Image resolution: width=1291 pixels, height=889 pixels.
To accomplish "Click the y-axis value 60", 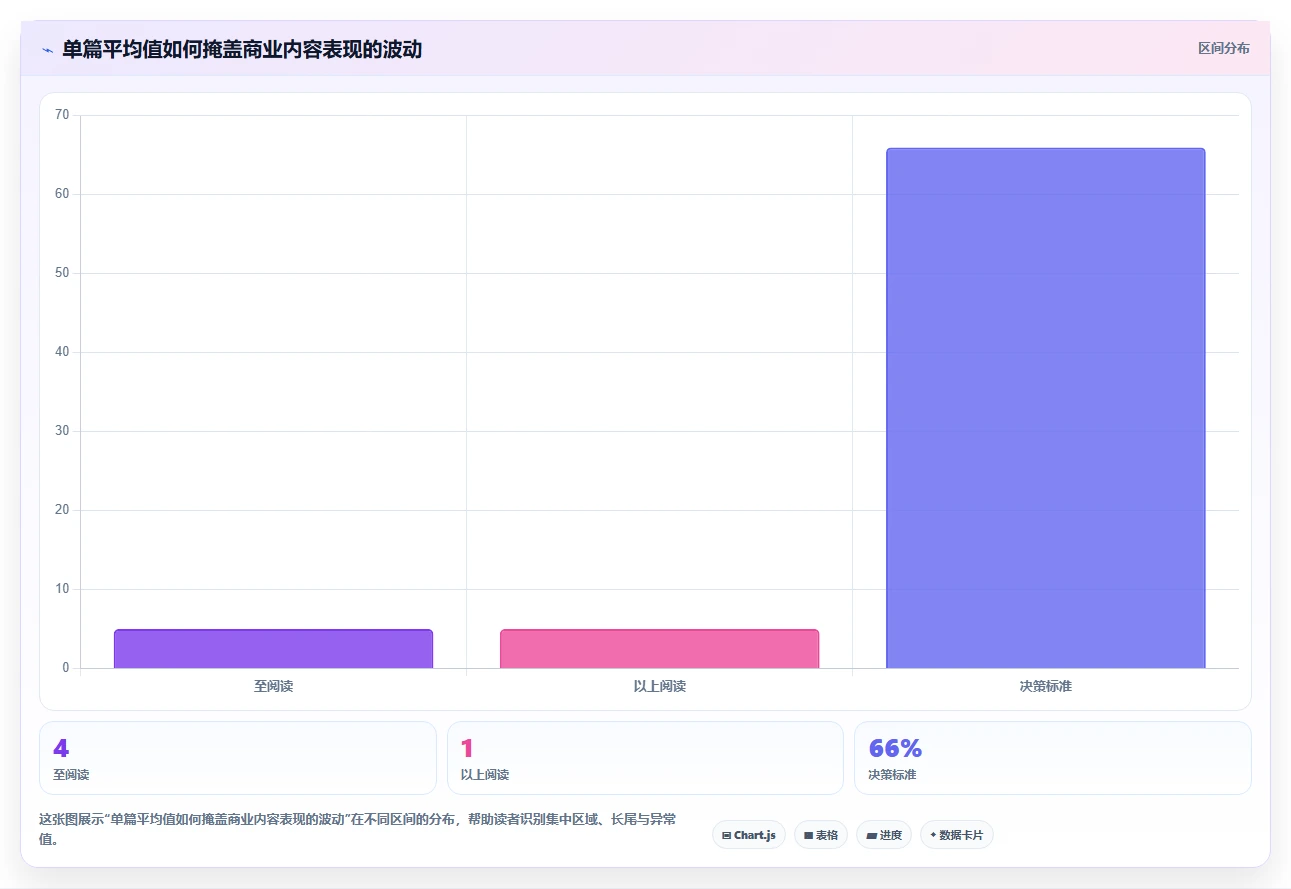I will 62,194.
